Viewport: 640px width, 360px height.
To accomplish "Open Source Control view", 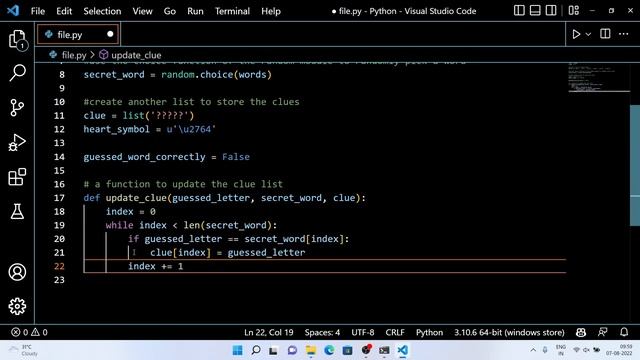I will click(17, 108).
